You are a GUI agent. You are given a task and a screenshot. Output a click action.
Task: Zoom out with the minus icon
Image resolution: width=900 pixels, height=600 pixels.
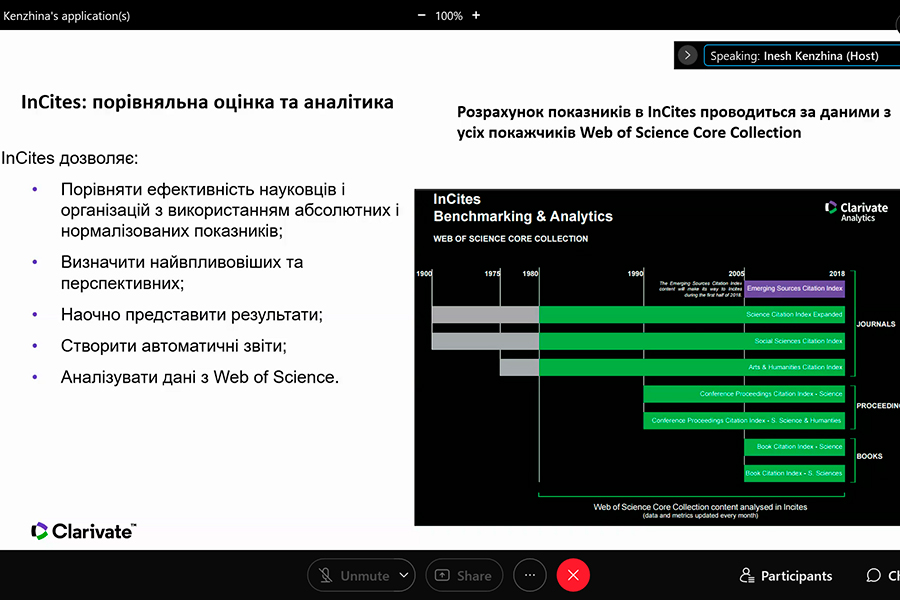421,15
